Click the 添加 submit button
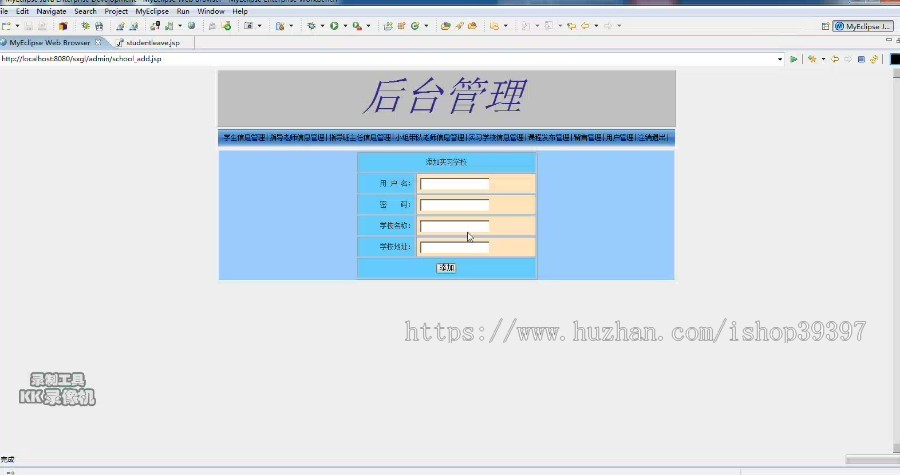This screenshot has height=475, width=900. click(x=447, y=268)
